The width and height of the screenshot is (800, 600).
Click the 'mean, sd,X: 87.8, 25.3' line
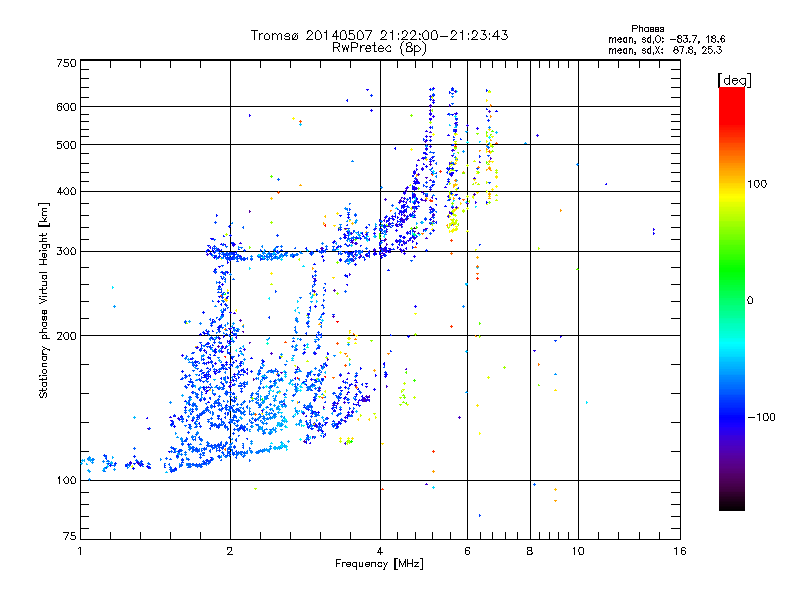pyautogui.click(x=665, y=50)
